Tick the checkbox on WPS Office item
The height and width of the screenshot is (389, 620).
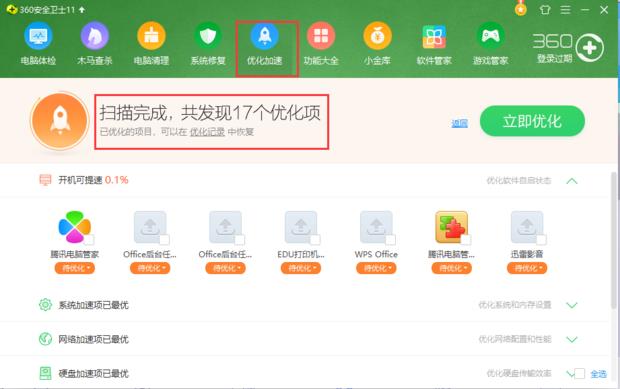(391, 240)
